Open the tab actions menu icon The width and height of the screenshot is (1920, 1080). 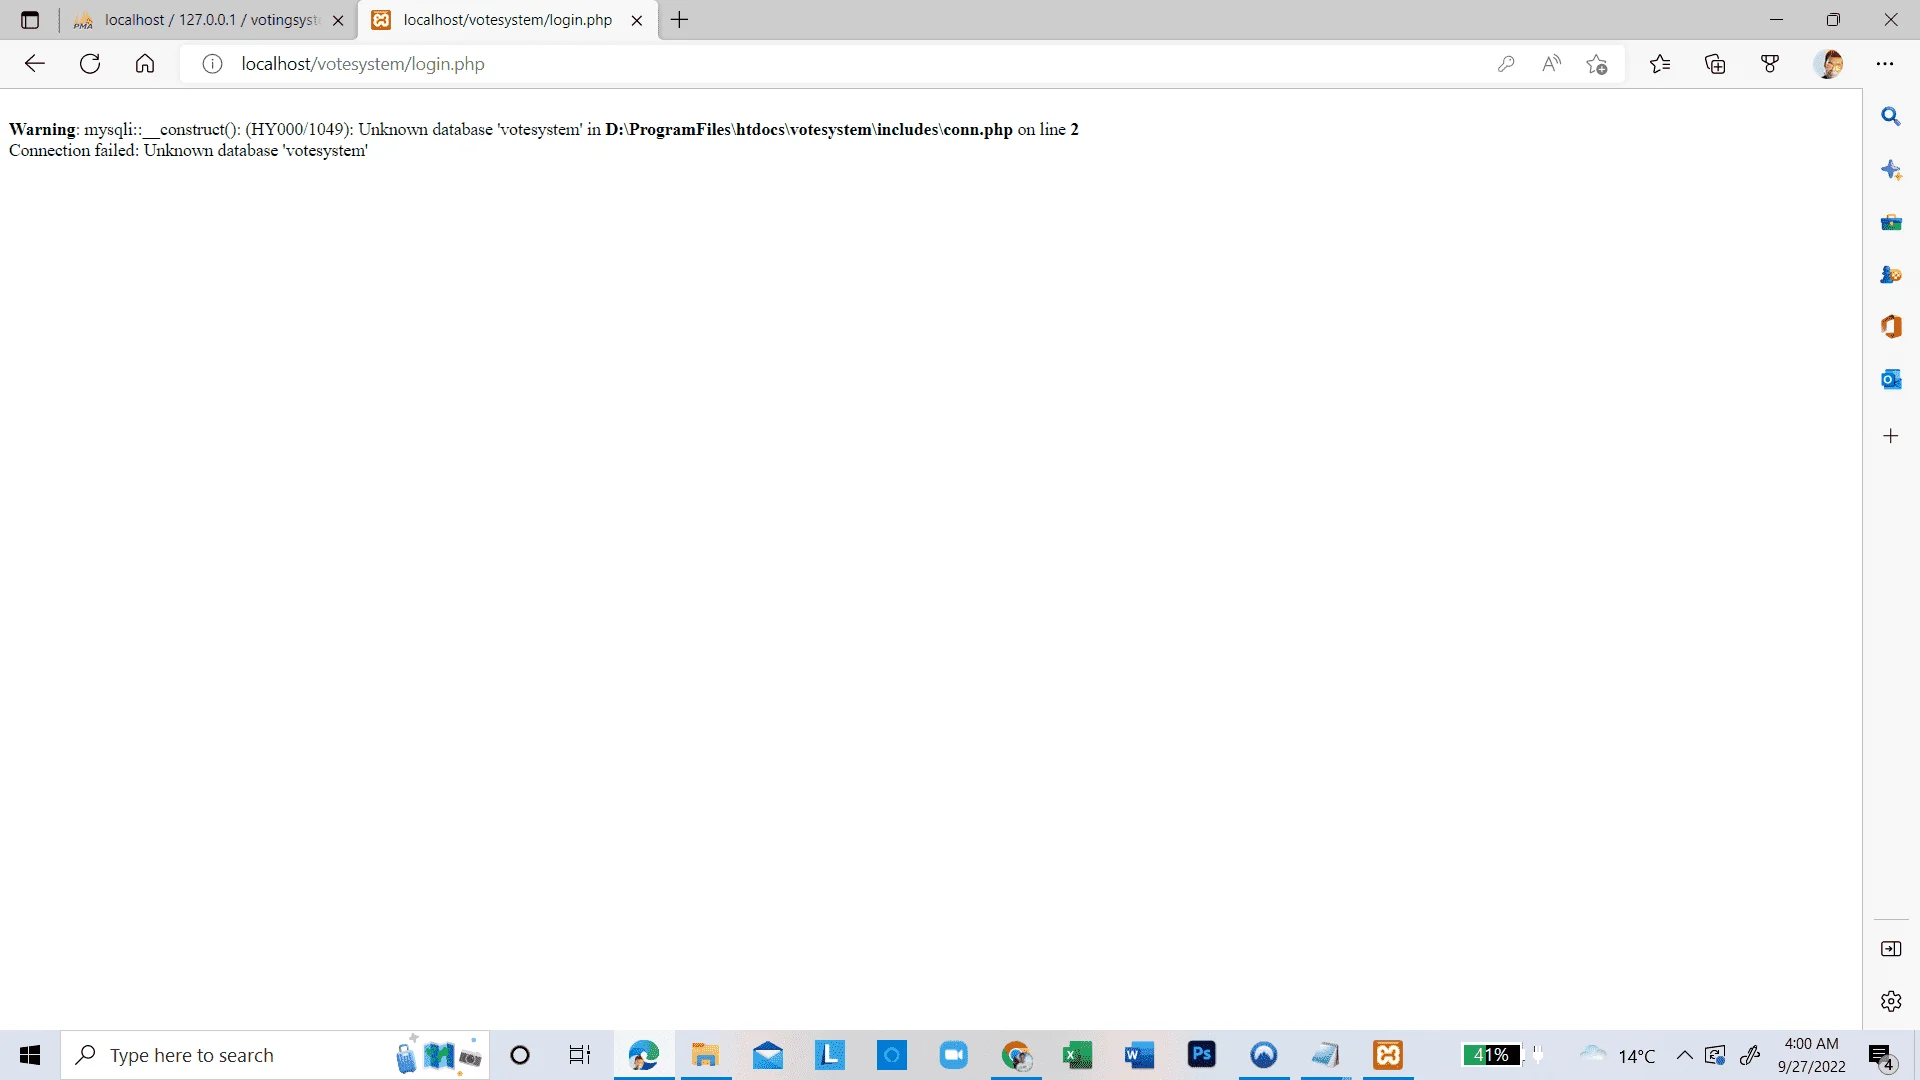click(x=30, y=20)
